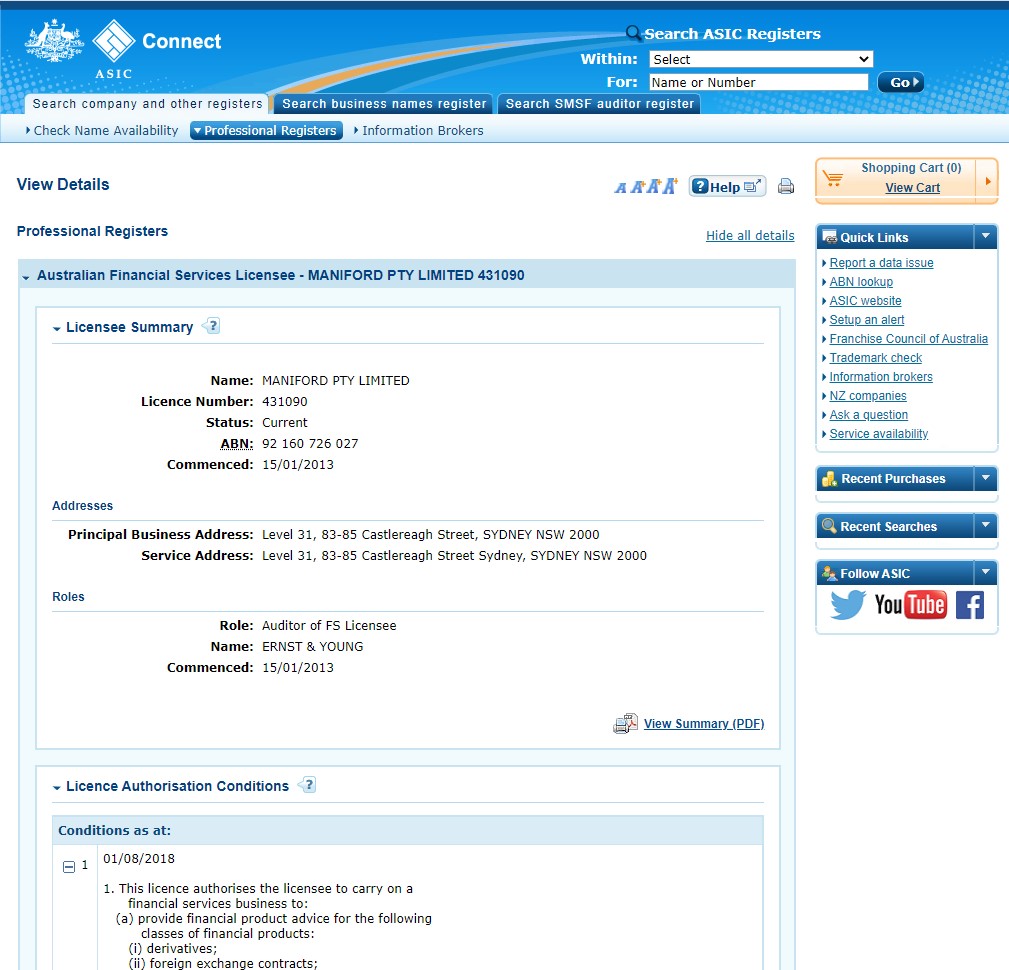1009x970 pixels.
Task: Focus the Name or Number search field
Action: (x=759, y=82)
